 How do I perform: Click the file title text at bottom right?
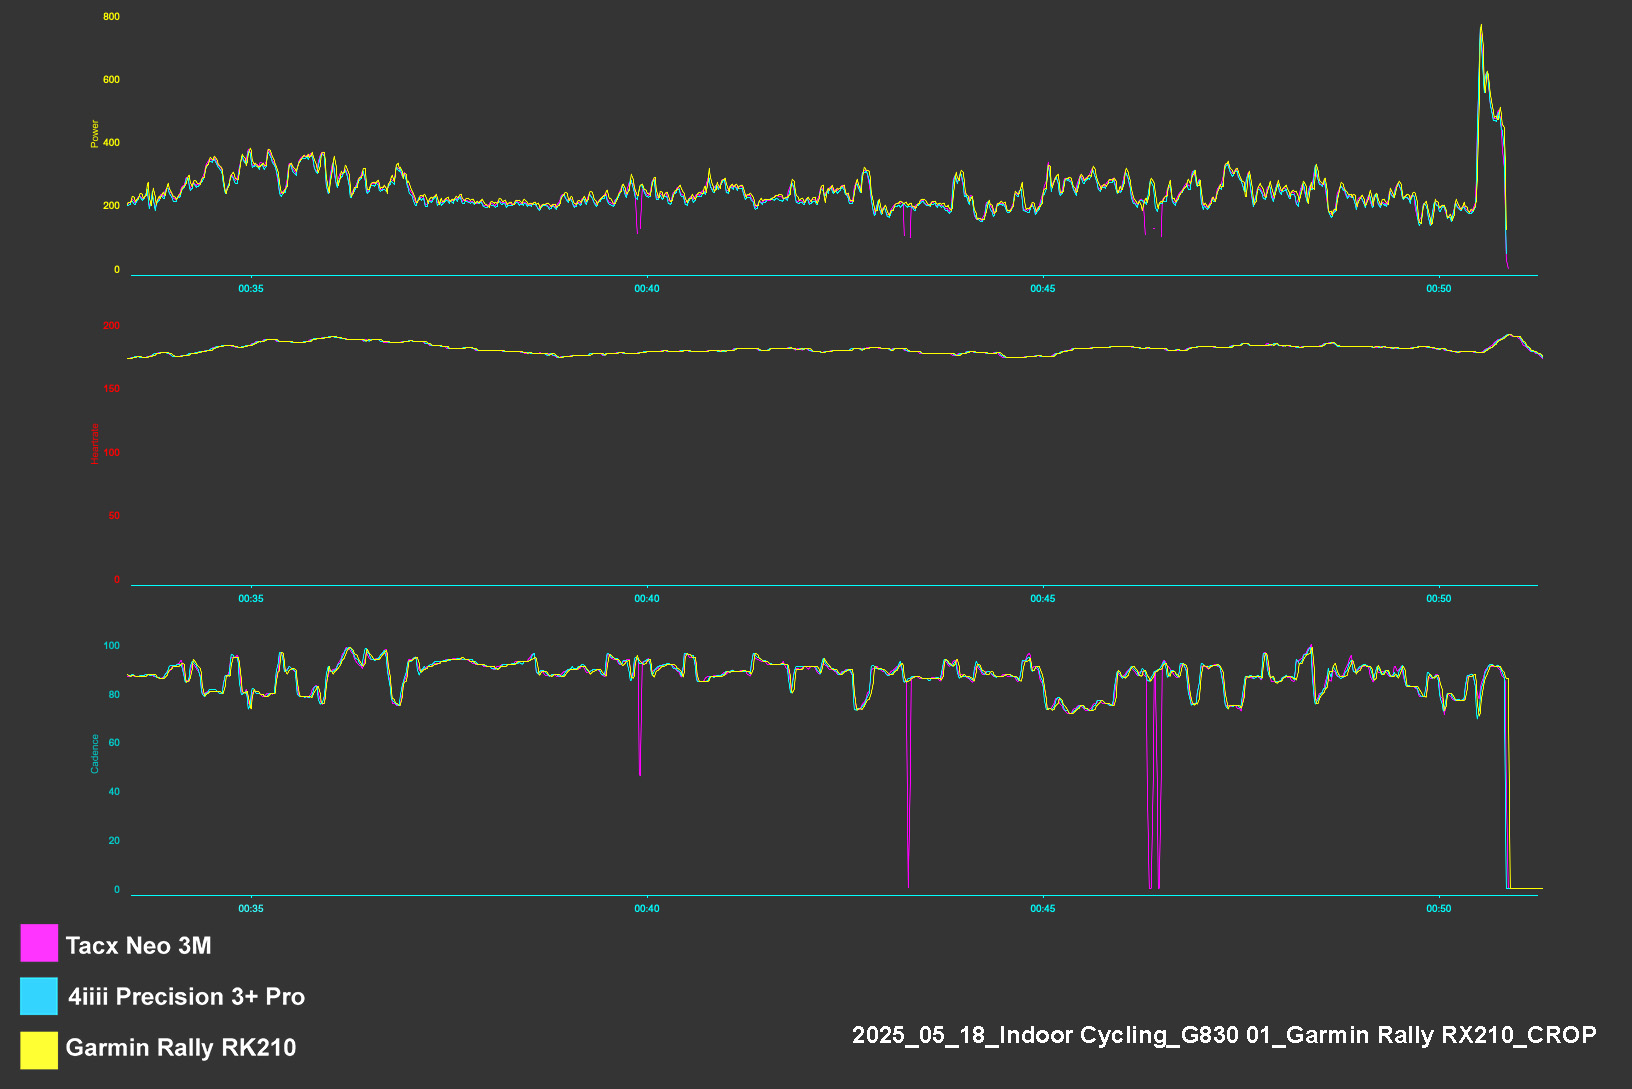tap(1224, 1034)
